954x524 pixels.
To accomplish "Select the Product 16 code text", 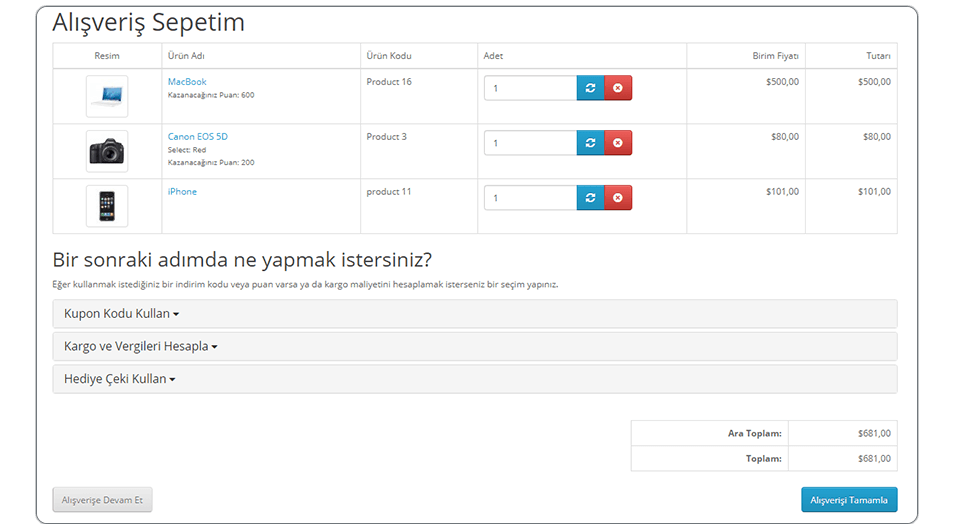I will tap(389, 82).
